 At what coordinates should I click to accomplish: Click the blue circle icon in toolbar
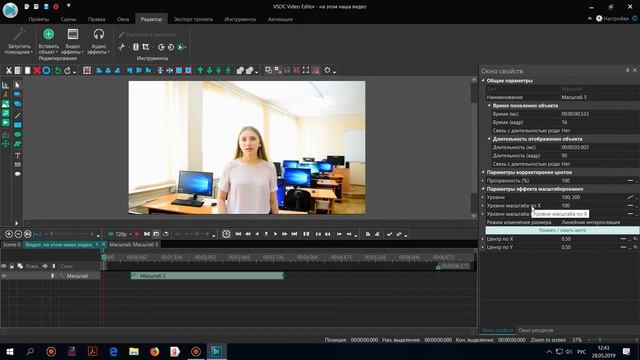pos(46,71)
